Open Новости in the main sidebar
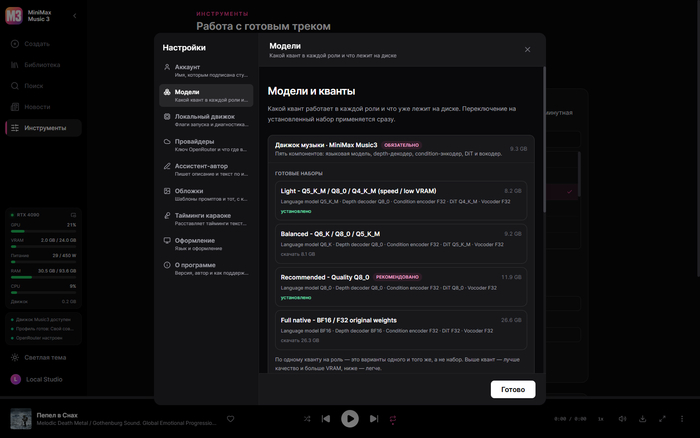Image resolution: width=700 pixels, height=438 pixels. click(43, 107)
